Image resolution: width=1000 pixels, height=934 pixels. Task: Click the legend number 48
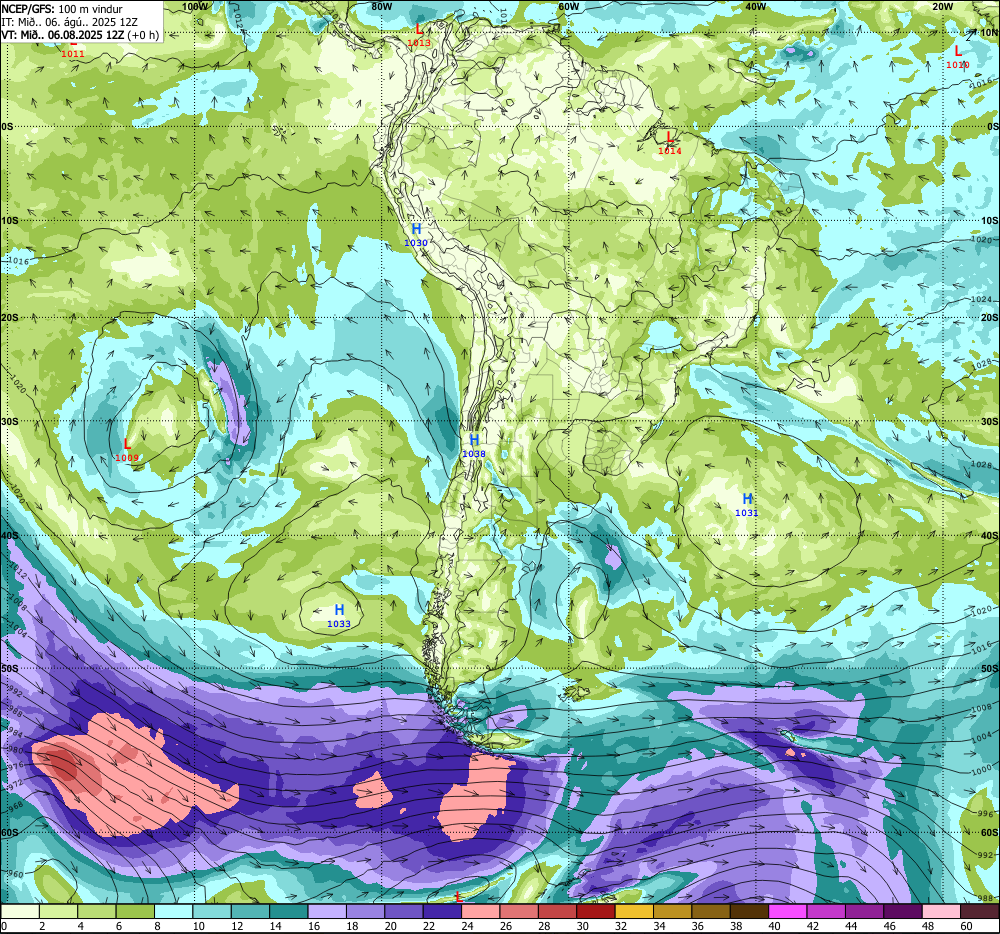click(x=928, y=926)
